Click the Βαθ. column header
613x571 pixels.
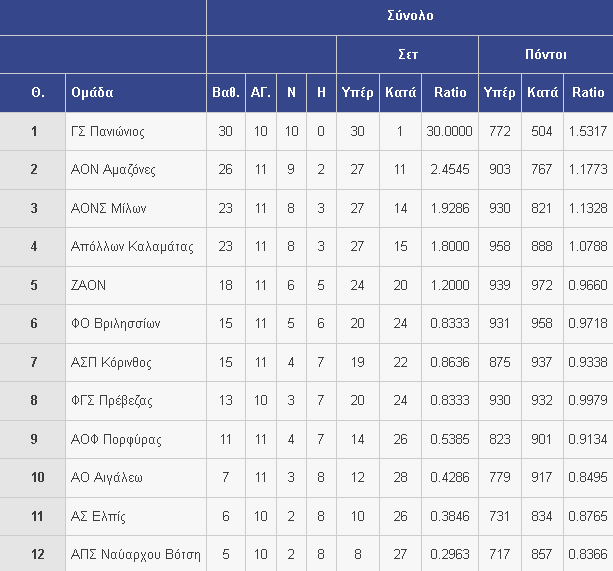[225, 92]
